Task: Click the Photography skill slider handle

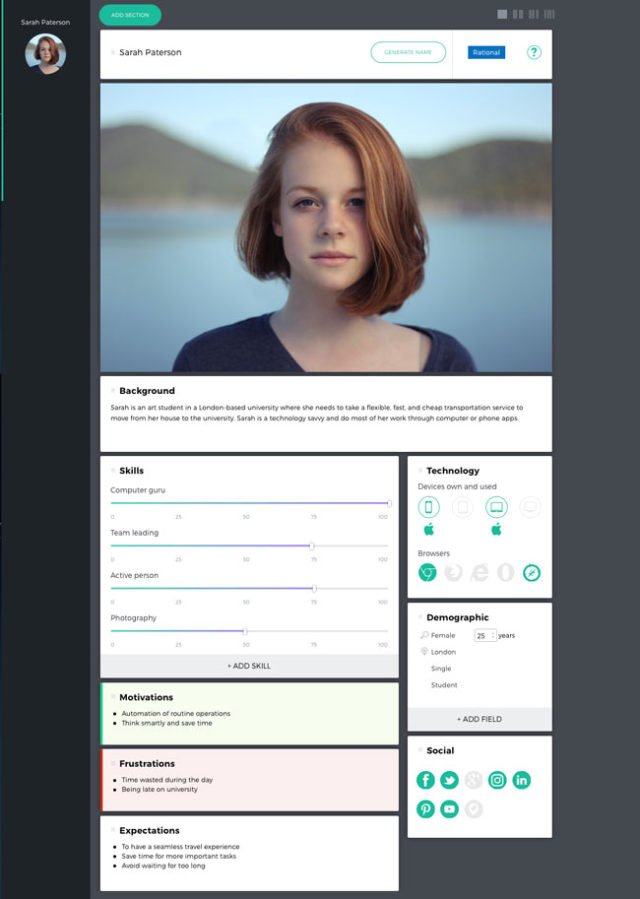Action: 245,631
